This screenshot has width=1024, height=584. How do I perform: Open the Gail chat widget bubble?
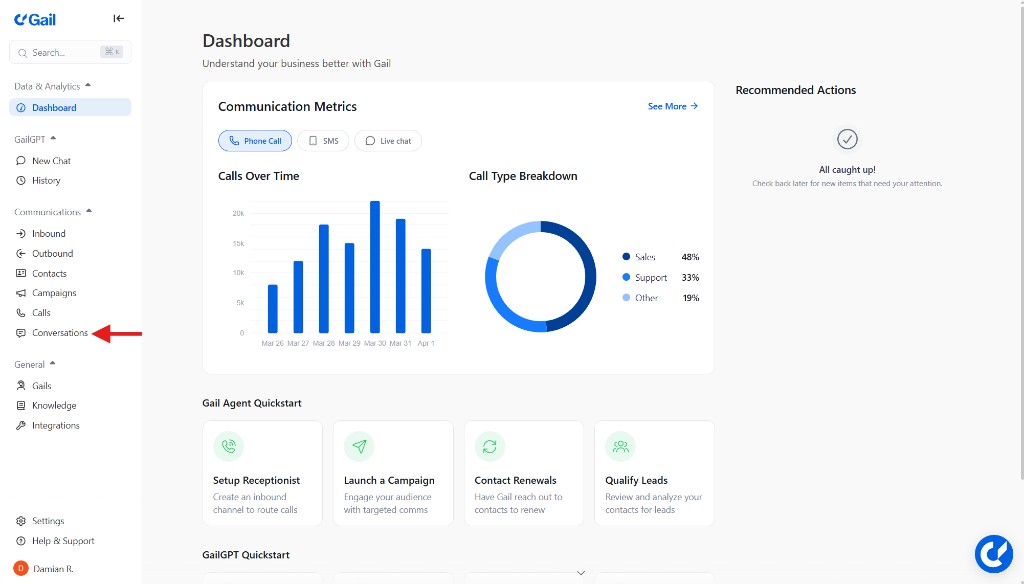(993, 553)
